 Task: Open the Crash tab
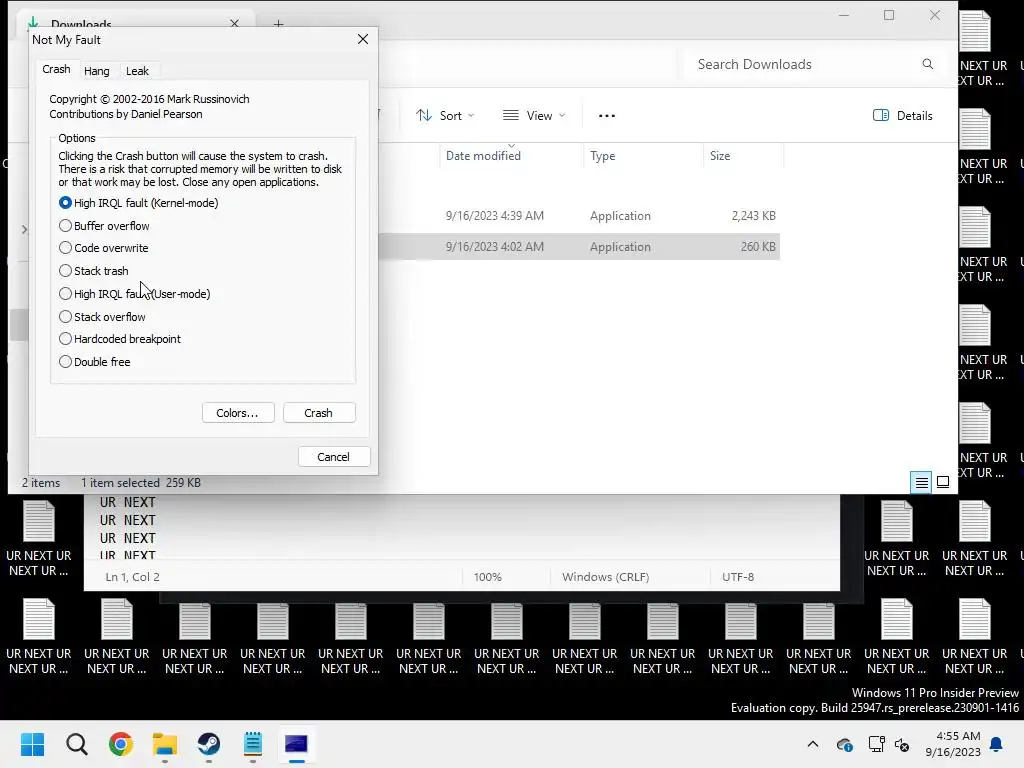(56, 69)
